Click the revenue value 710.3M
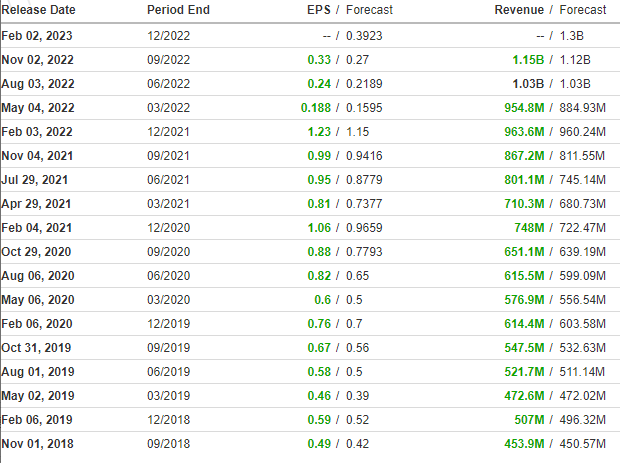 524,204
